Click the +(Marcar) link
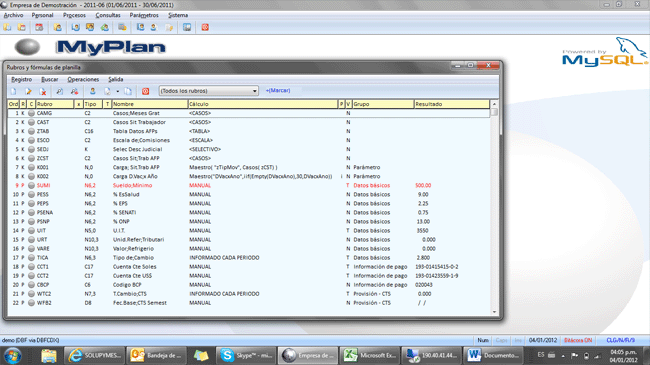This screenshot has height=365, width=650. pos(278,90)
